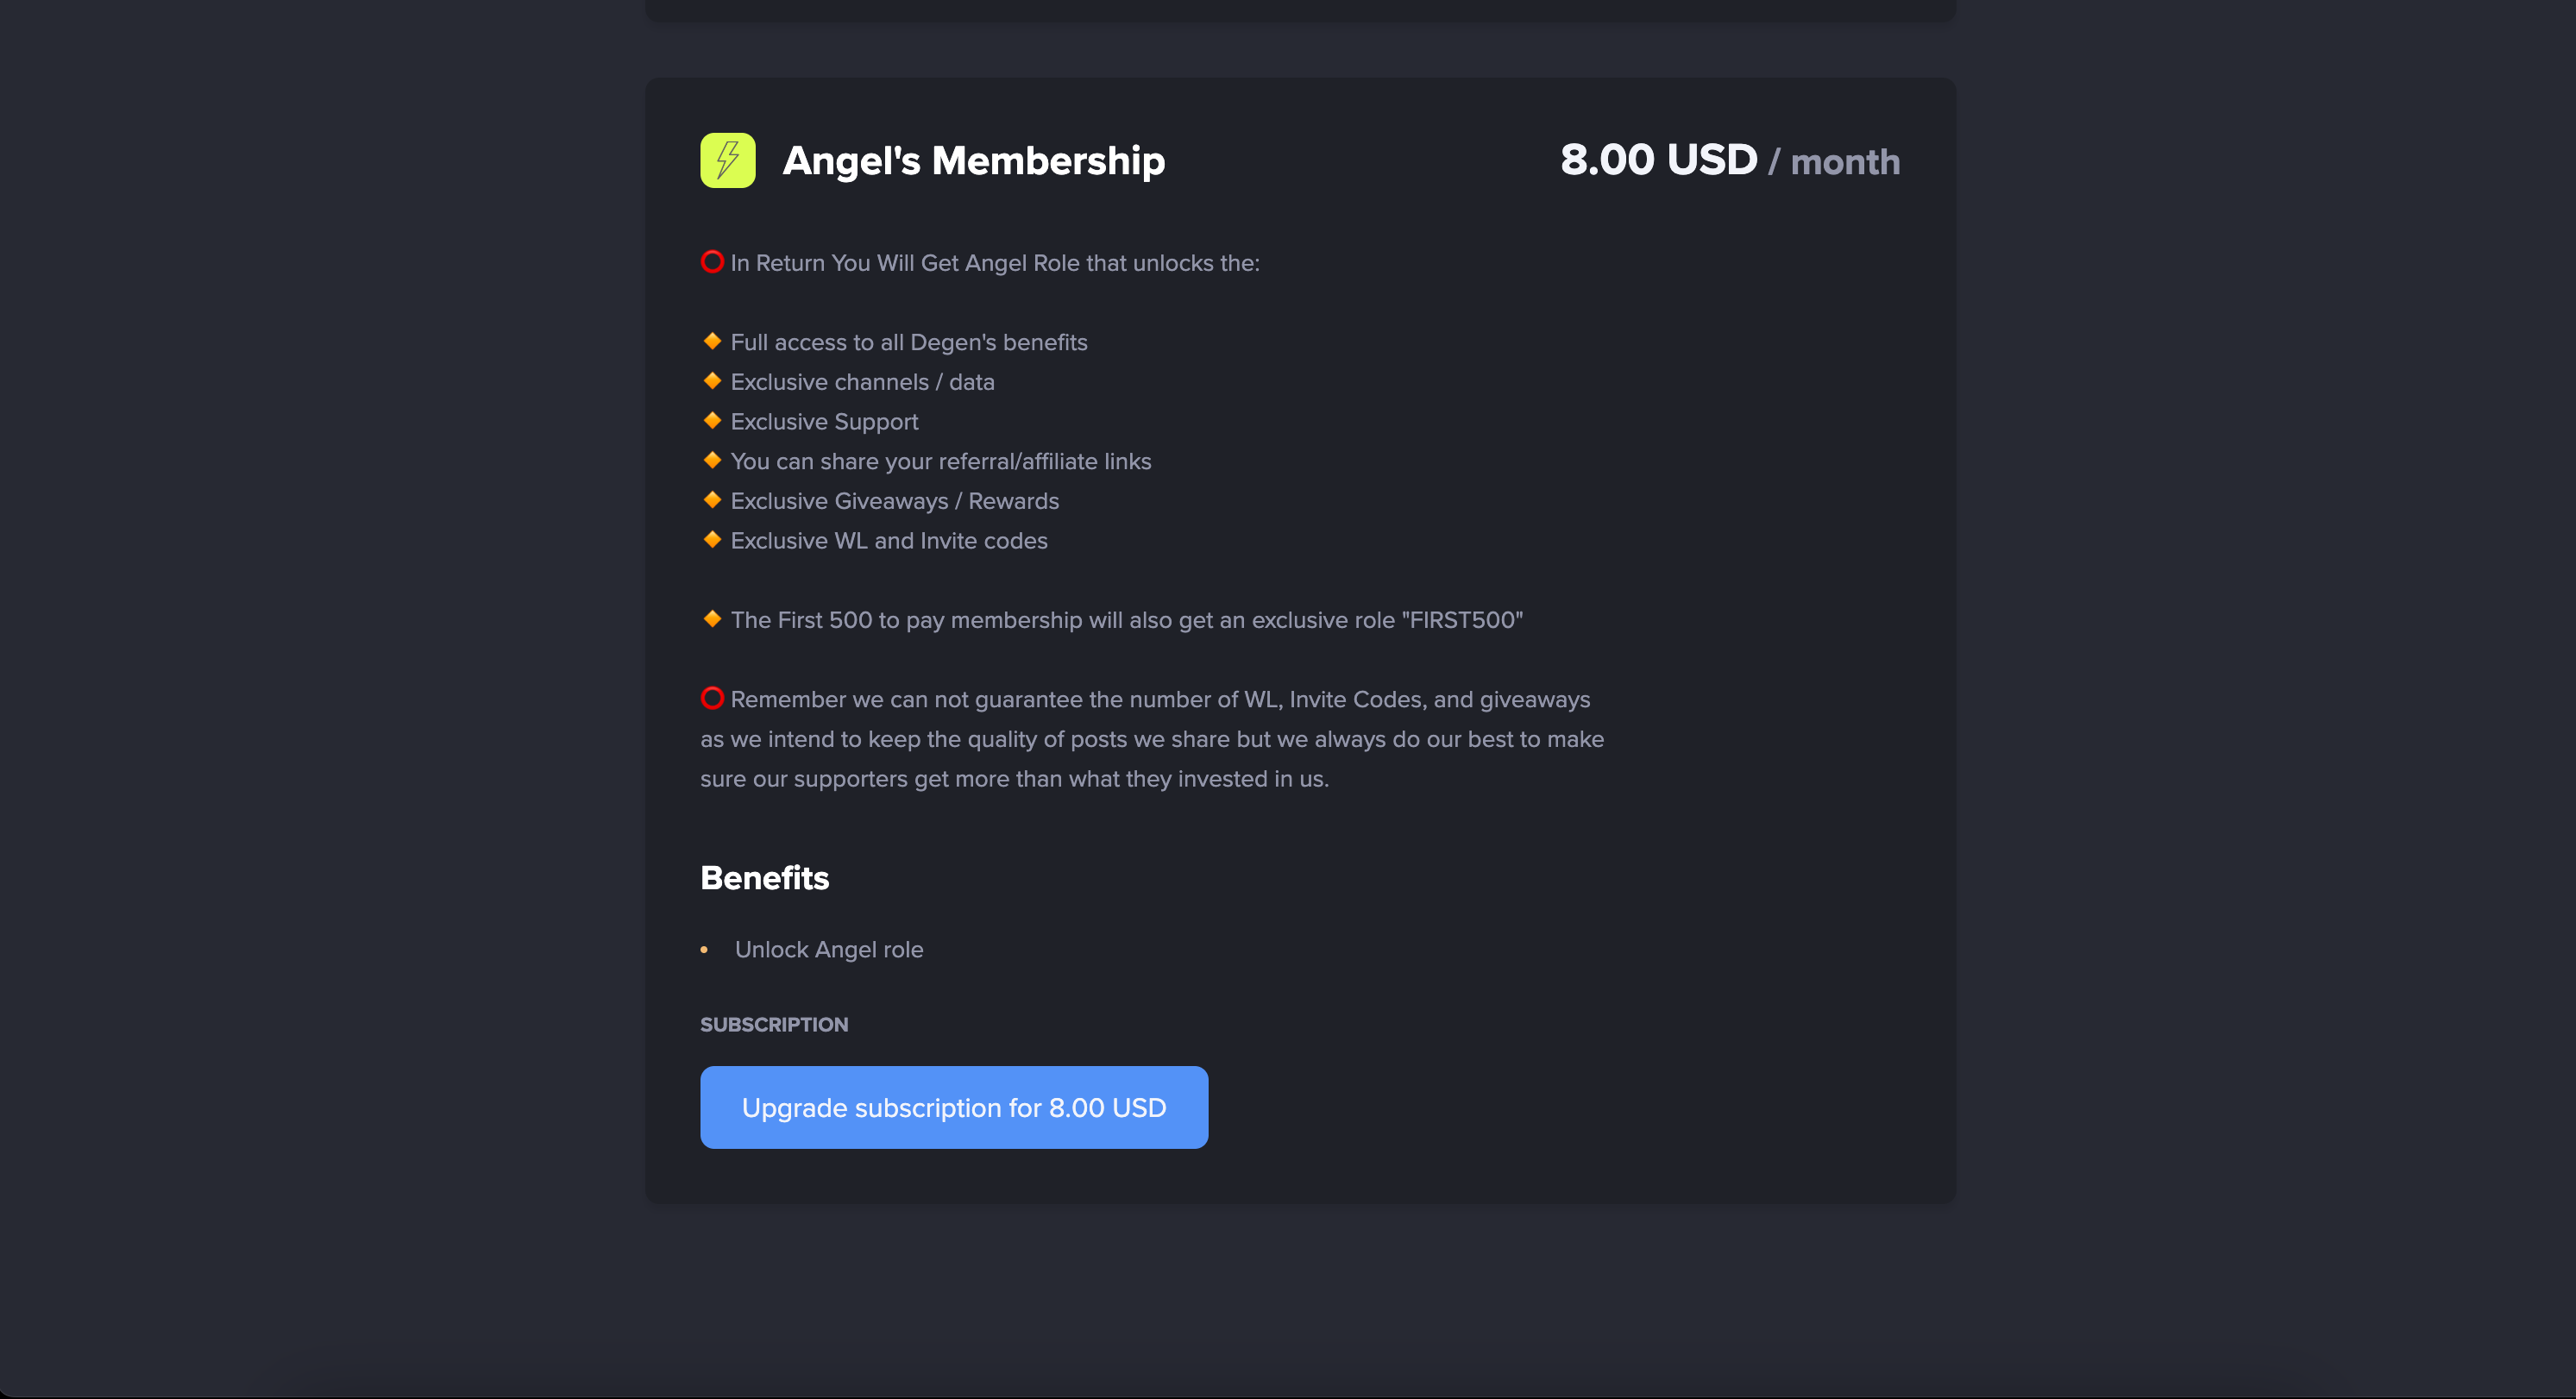Click the orange diamond beside 'Exclusive channels / data'
The image size is (2576, 1399).
(x=712, y=381)
